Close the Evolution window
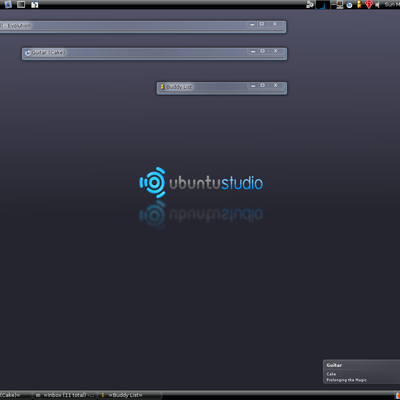This screenshot has width=400, height=400. (275, 24)
